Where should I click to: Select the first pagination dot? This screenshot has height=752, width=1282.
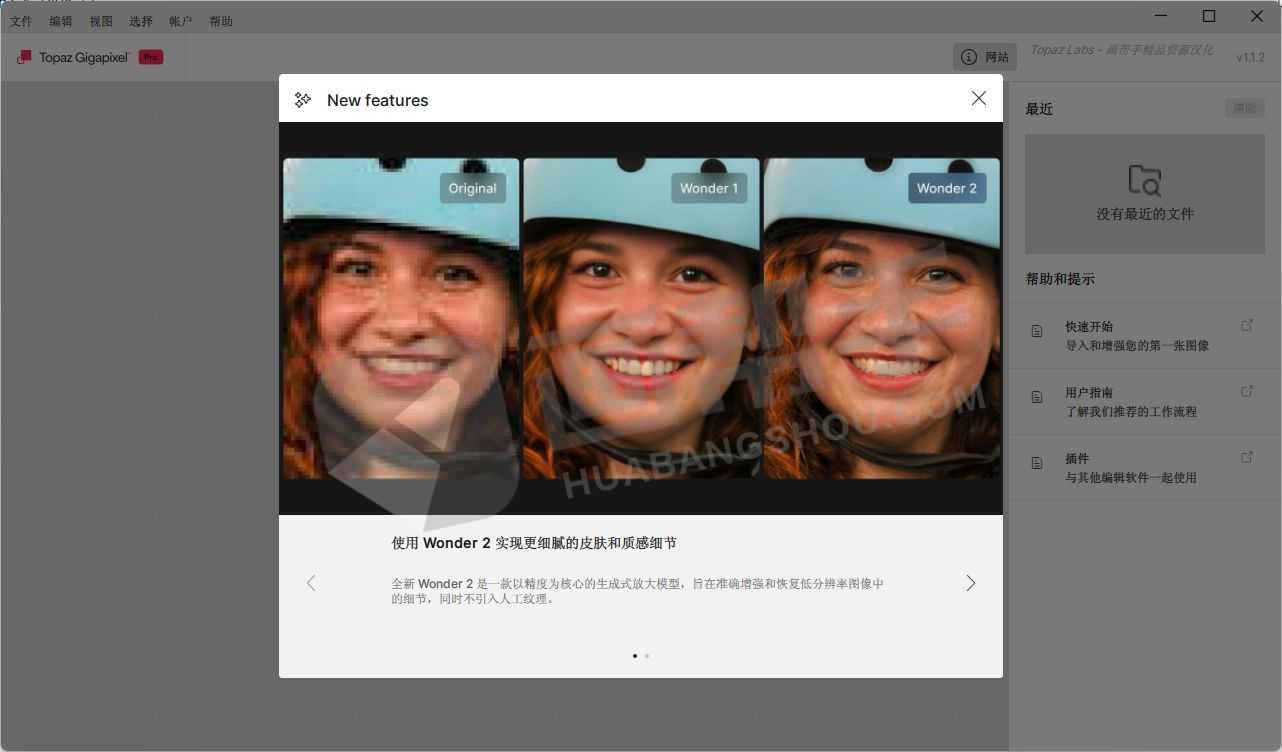pos(635,656)
